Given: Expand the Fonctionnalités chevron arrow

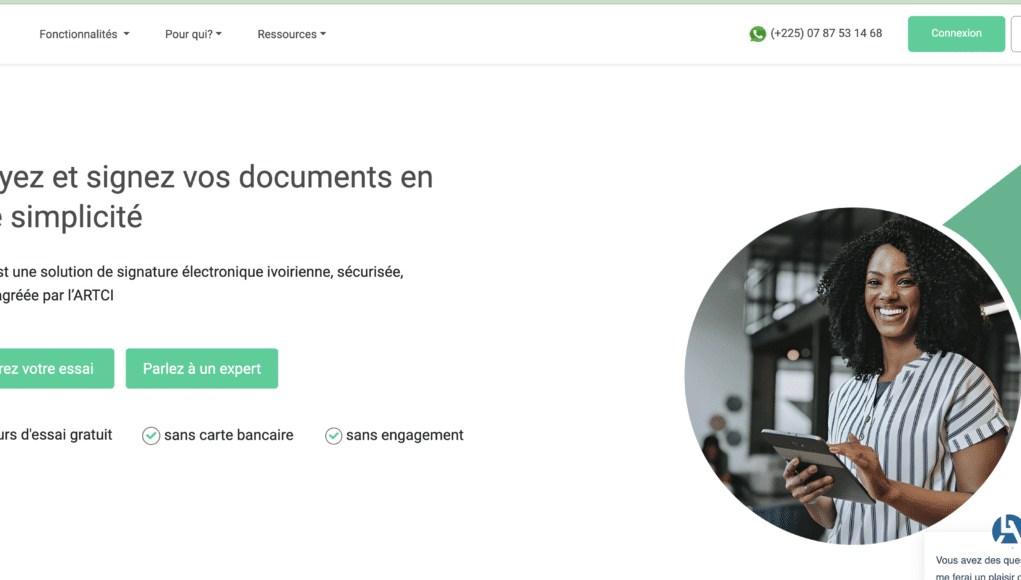Looking at the screenshot, I should pos(126,33).
